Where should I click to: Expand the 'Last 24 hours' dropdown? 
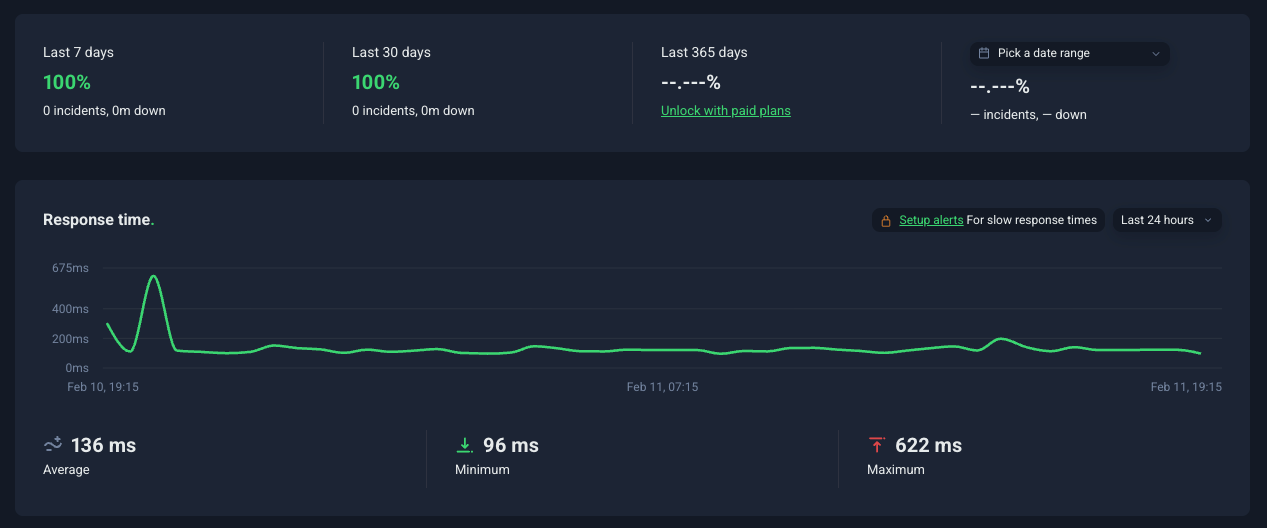(1166, 220)
